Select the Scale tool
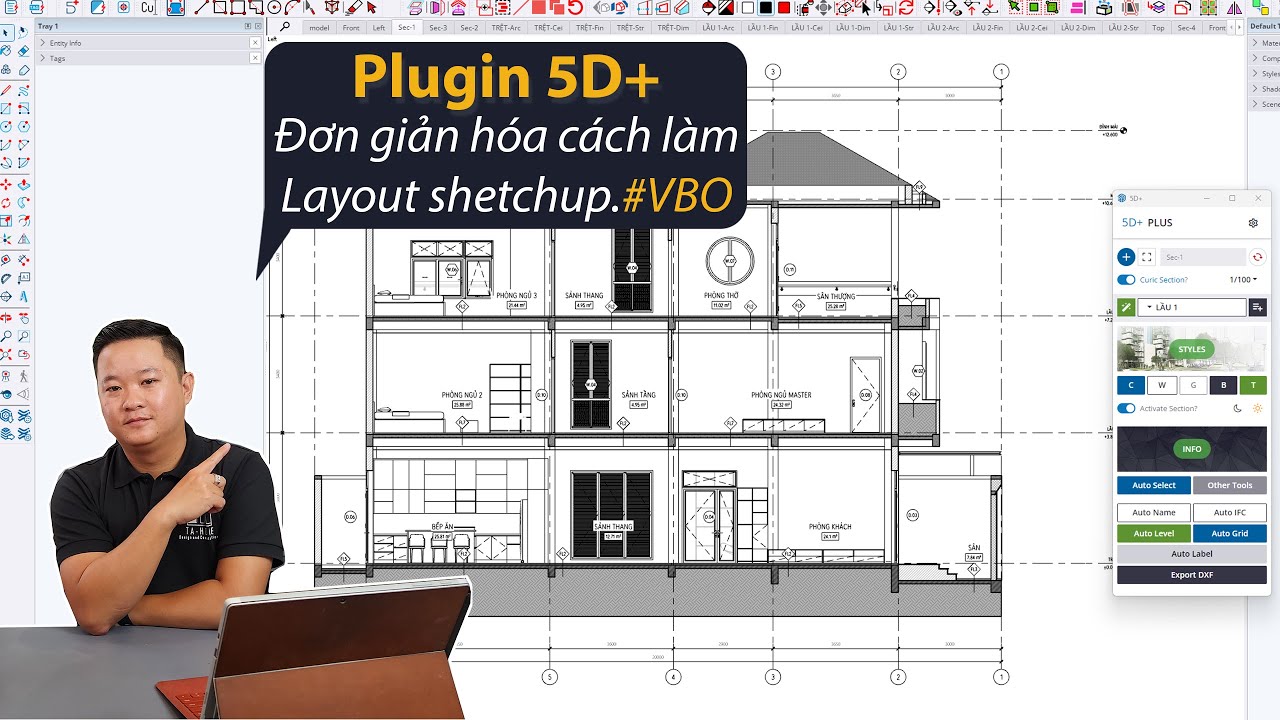The width and height of the screenshot is (1280, 720). pyautogui.click(x=6, y=221)
